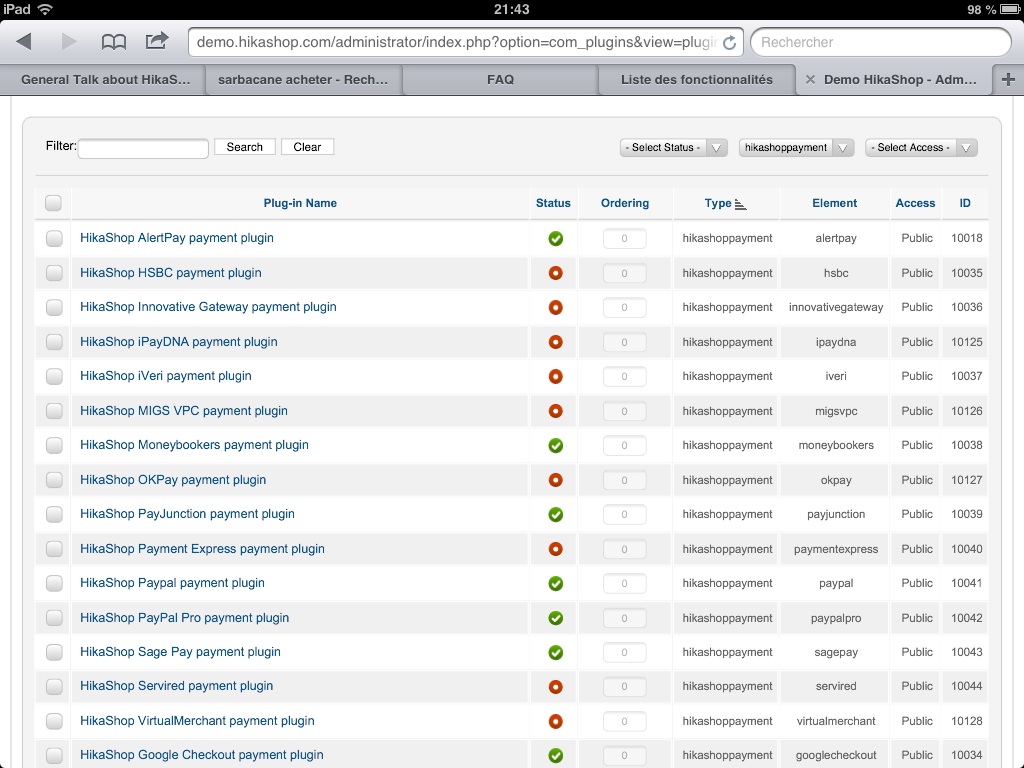Check the VirtualMerchant plugin checkbox
Image resolution: width=1024 pixels, height=768 pixels.
(x=54, y=721)
